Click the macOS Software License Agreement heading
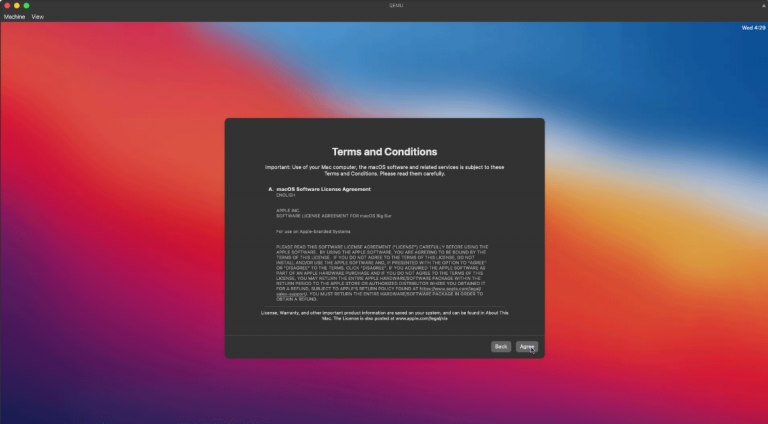Screen dimensions: 768x424 tap(323, 189)
